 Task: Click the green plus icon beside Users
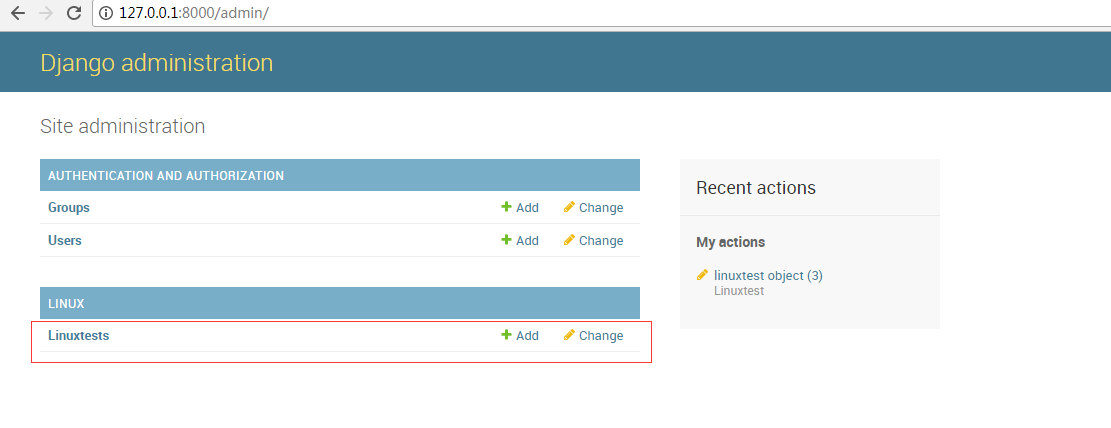point(506,240)
